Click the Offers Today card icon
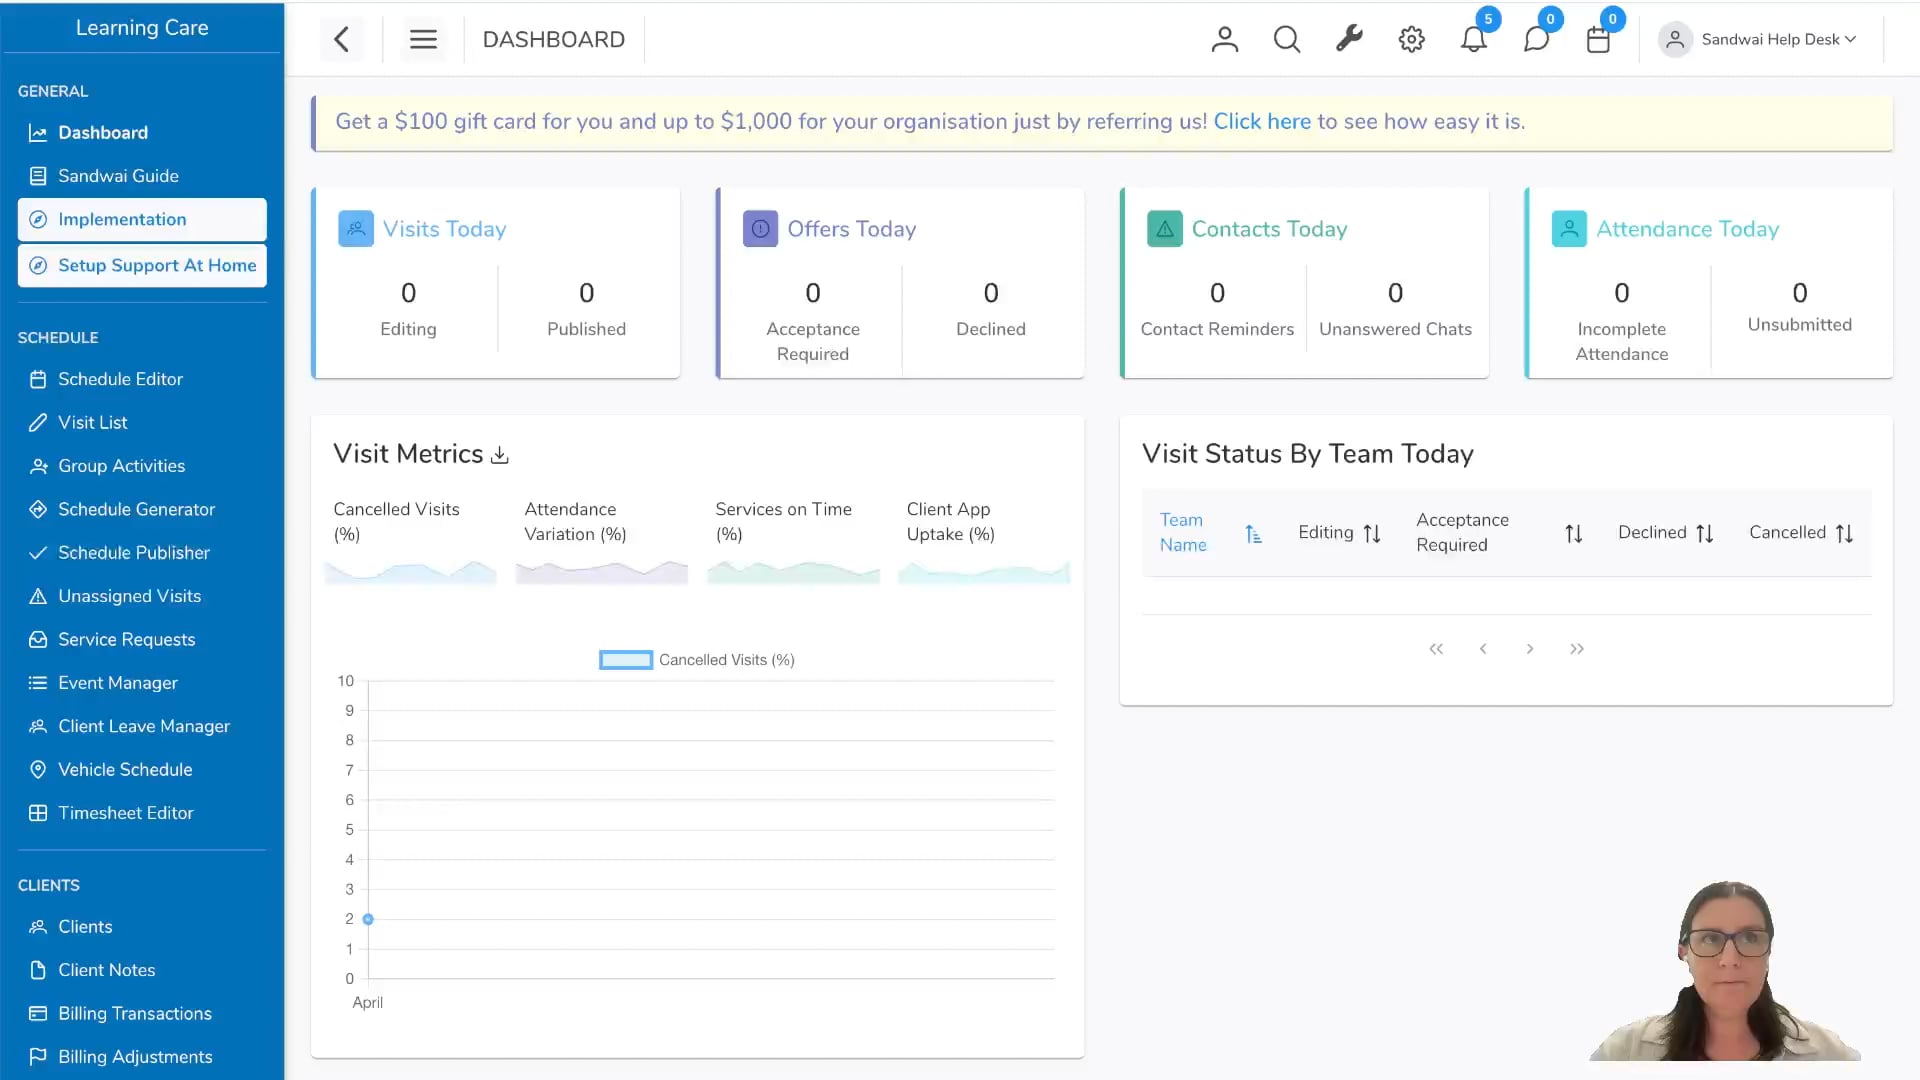The width and height of the screenshot is (1920, 1080). pyautogui.click(x=760, y=229)
